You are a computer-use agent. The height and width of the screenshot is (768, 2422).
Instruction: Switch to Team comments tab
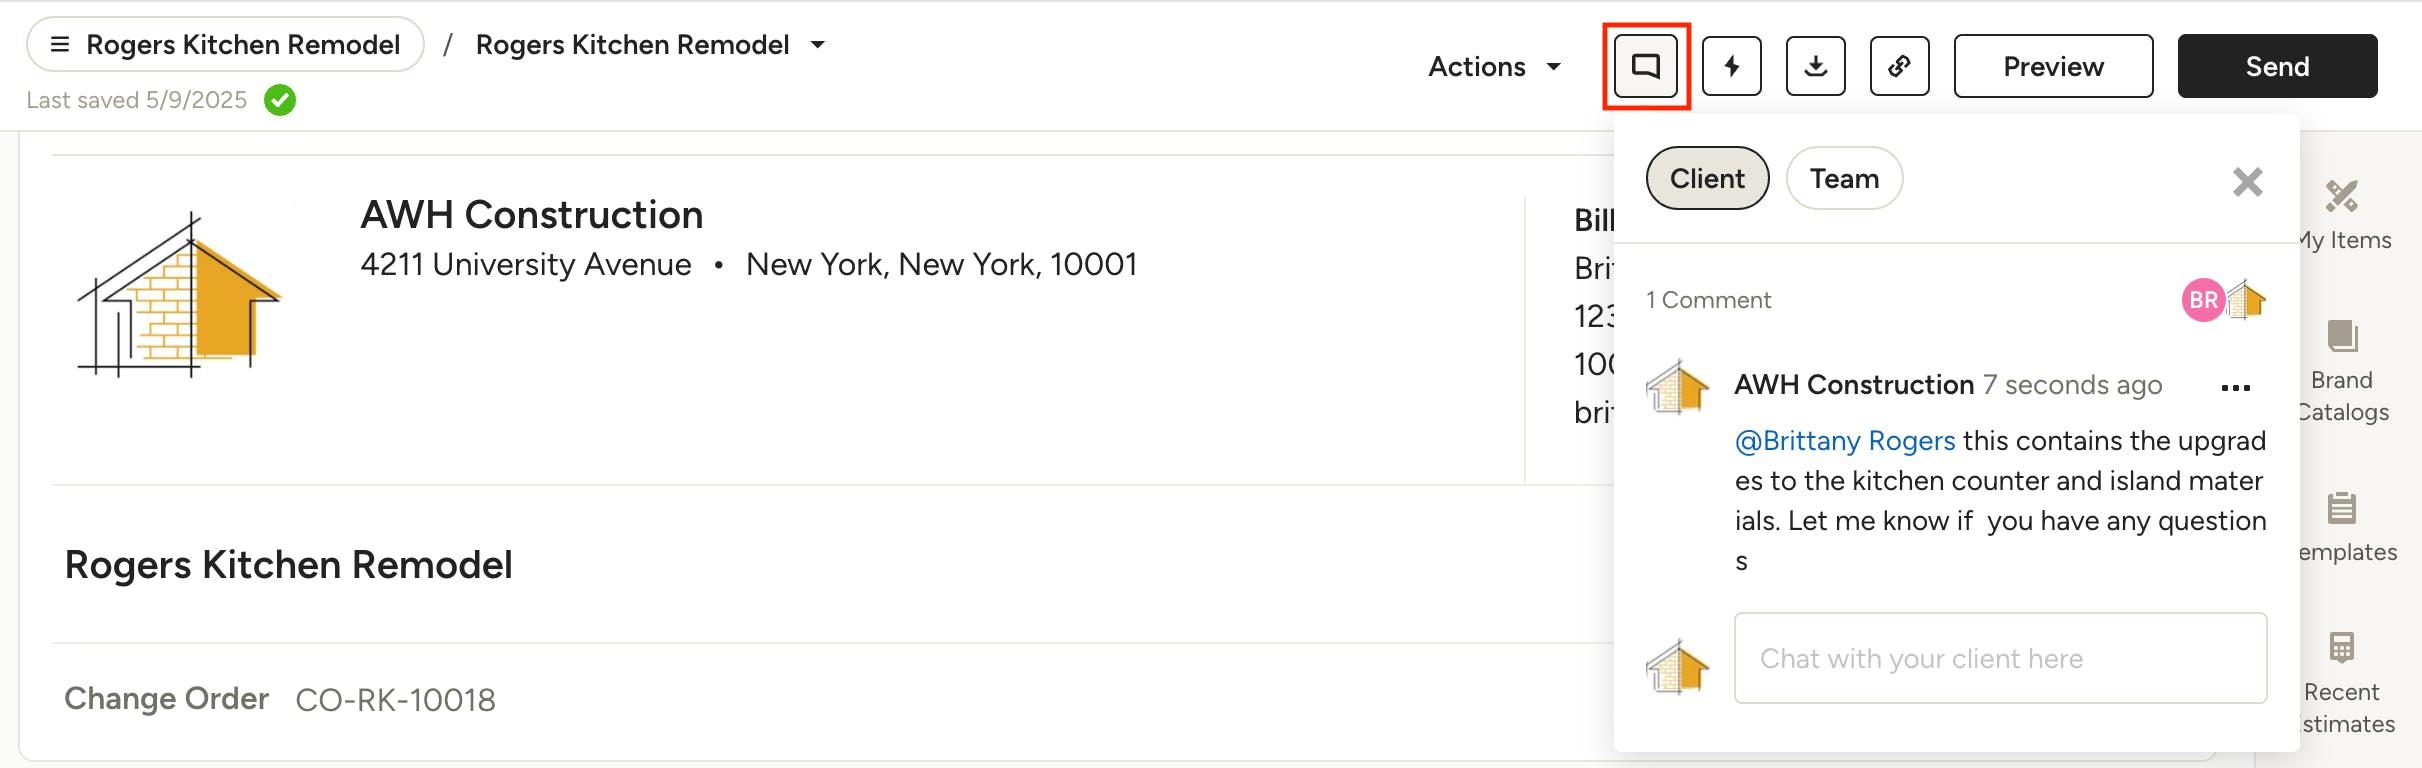tap(1844, 179)
